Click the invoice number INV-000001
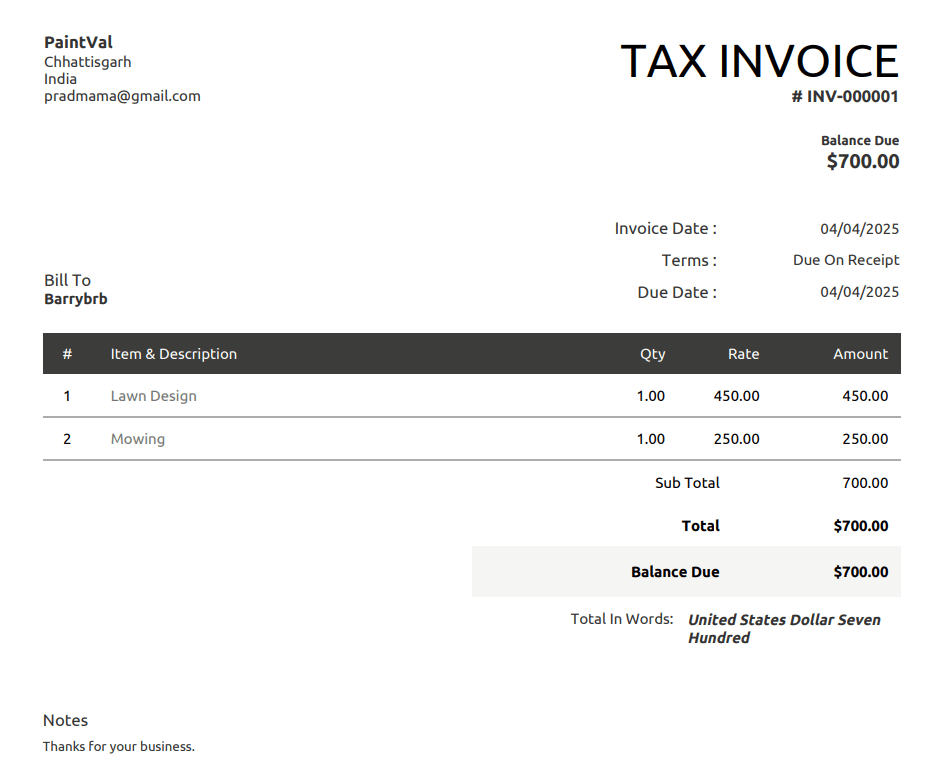This screenshot has height=766, width=938. [x=845, y=97]
